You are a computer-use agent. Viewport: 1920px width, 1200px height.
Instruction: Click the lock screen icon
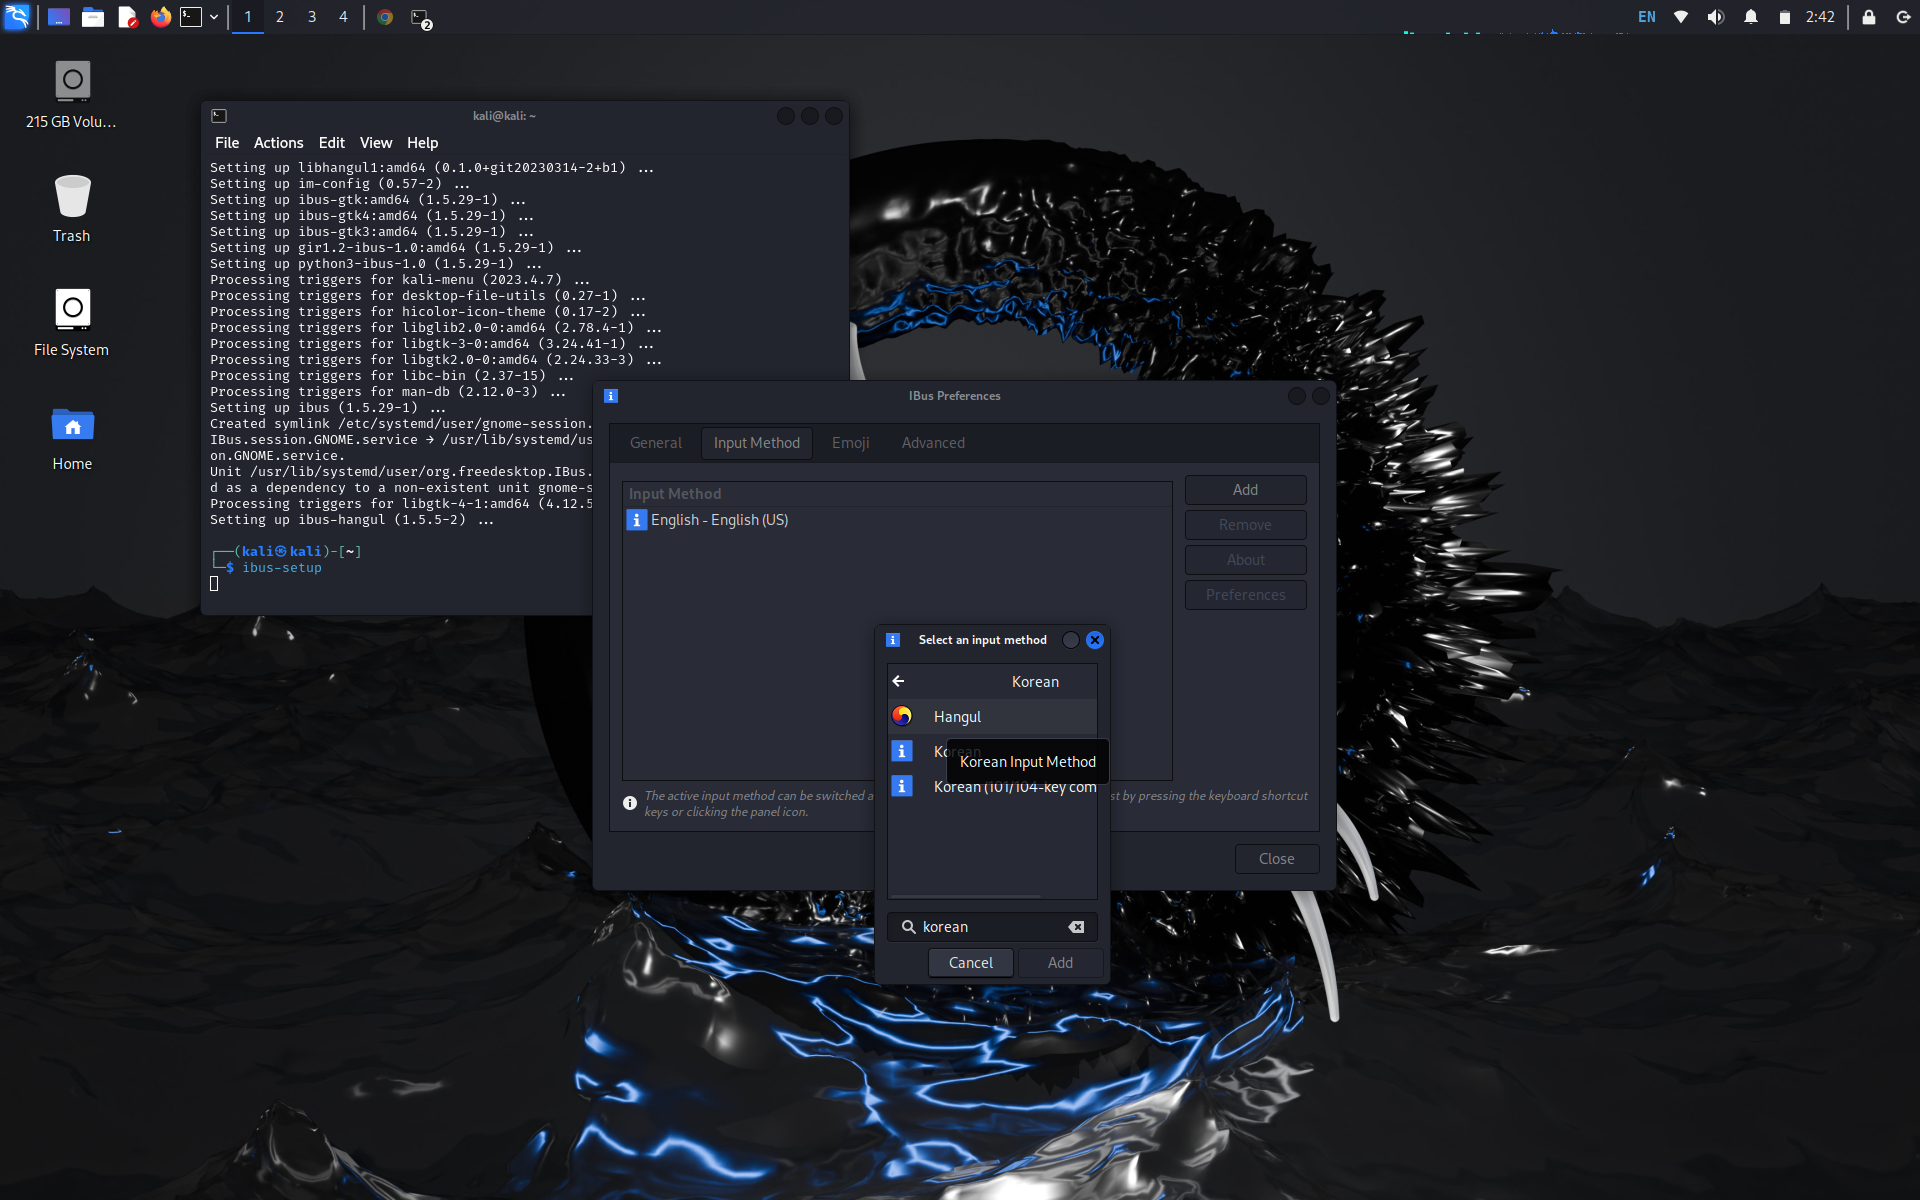(1868, 17)
